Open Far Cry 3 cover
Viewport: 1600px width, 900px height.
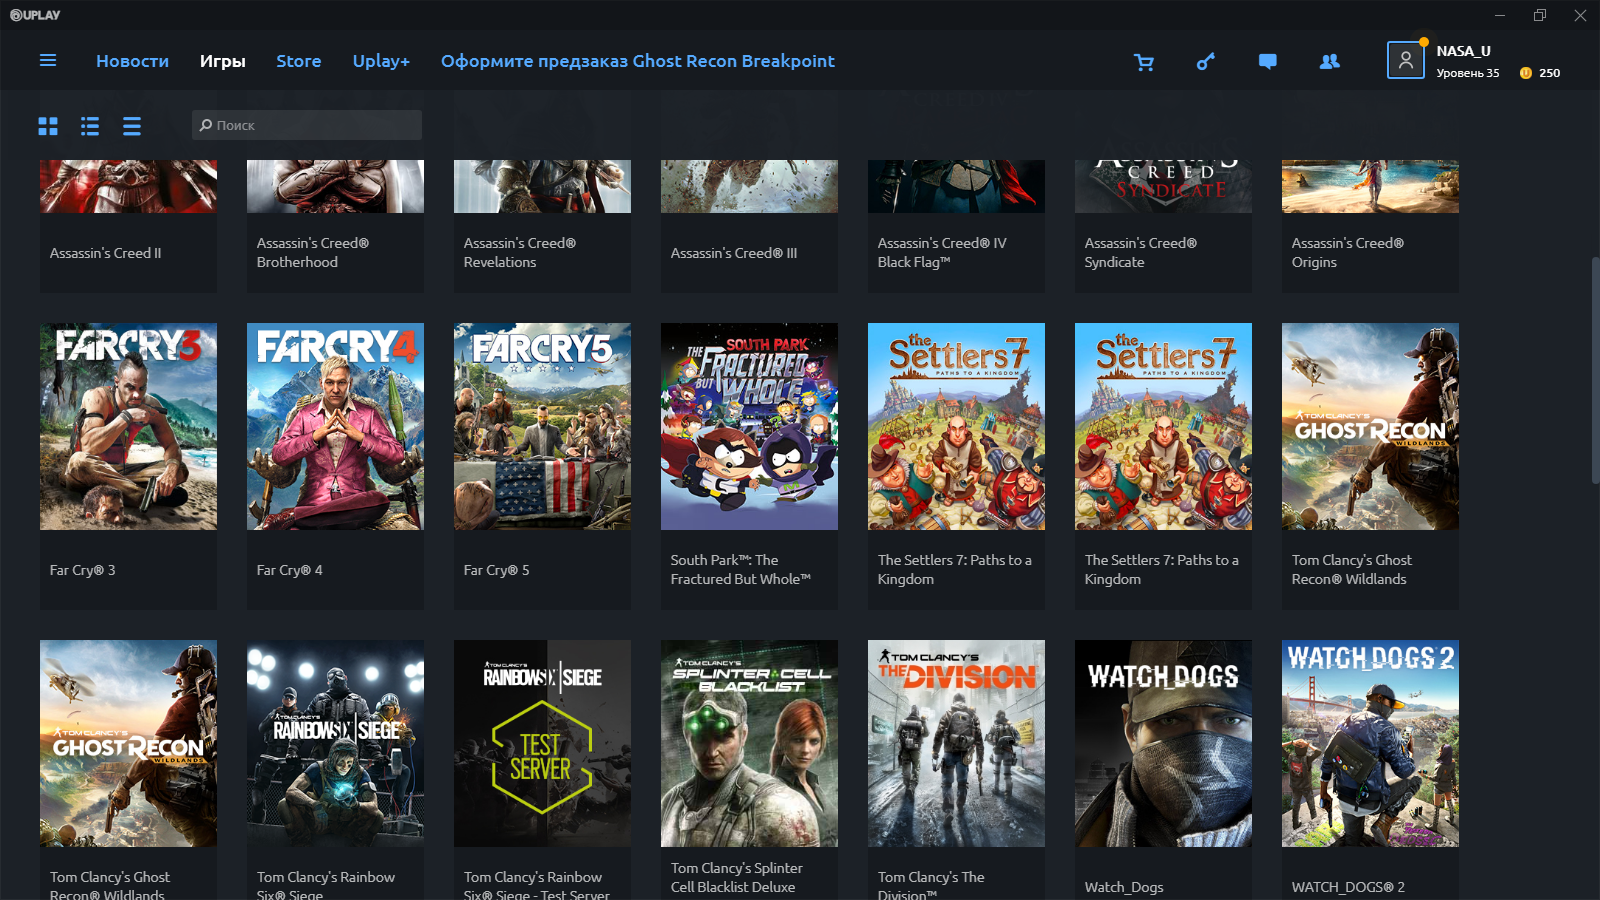128,426
